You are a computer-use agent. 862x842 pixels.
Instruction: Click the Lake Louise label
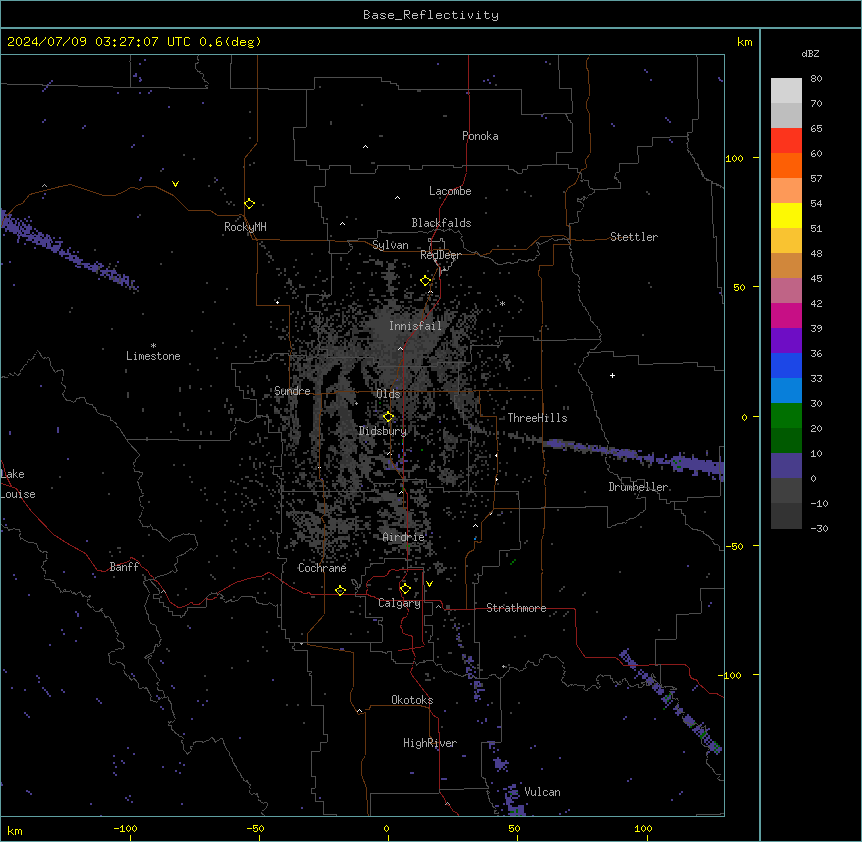[18, 484]
